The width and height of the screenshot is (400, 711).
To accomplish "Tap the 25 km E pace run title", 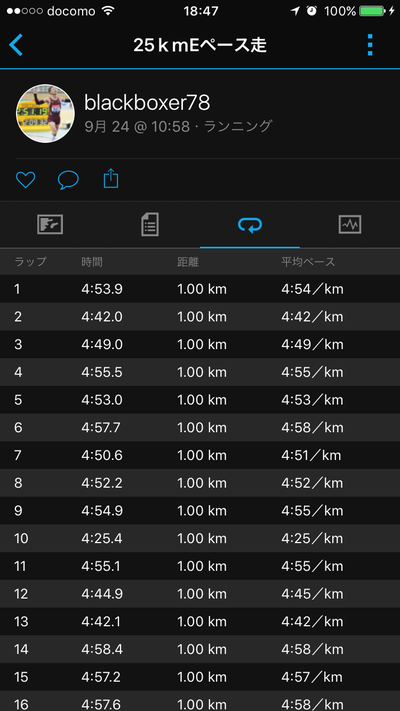I will click(200, 45).
